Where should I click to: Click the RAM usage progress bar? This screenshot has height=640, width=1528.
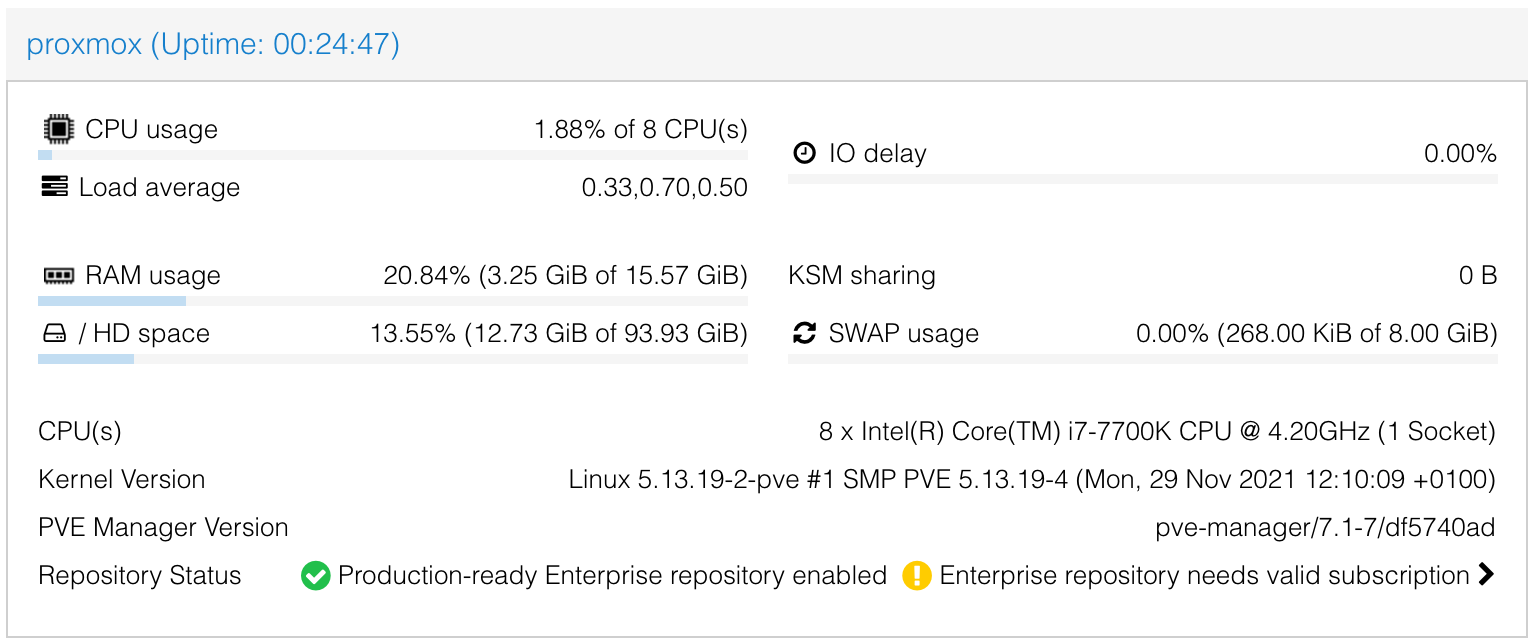pos(393,301)
